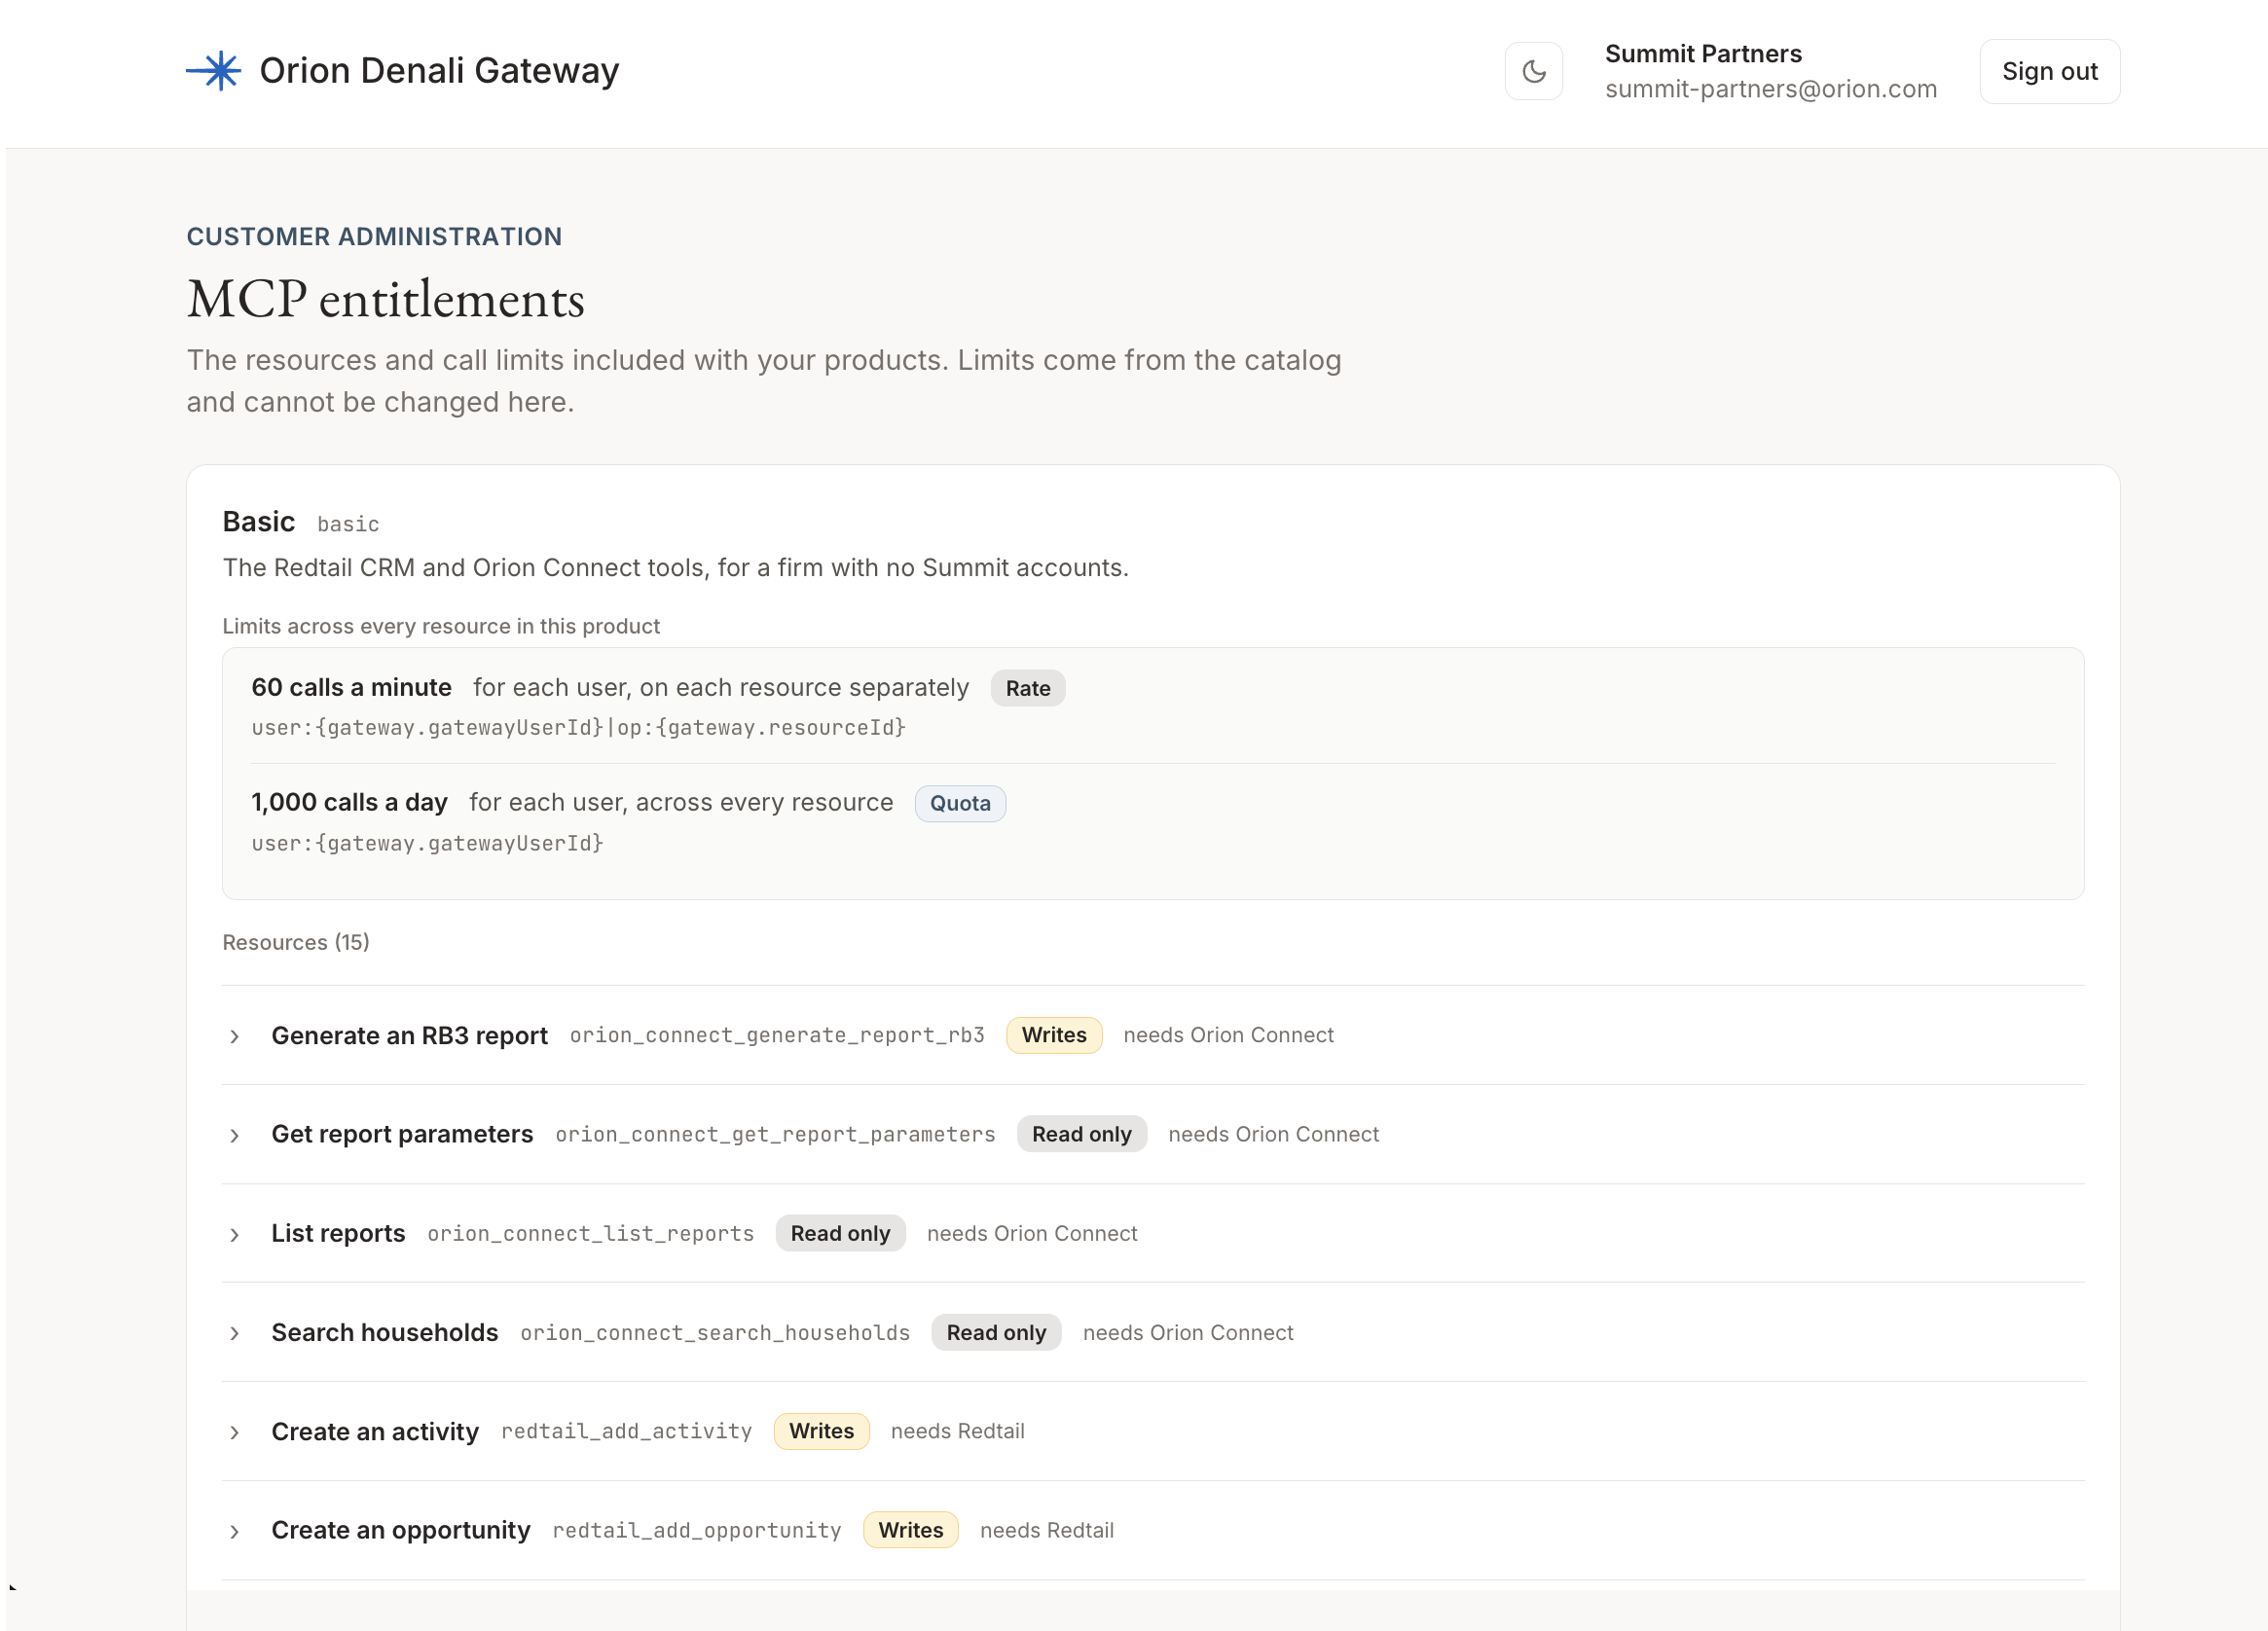Click the Orion star logo icon

(x=214, y=71)
